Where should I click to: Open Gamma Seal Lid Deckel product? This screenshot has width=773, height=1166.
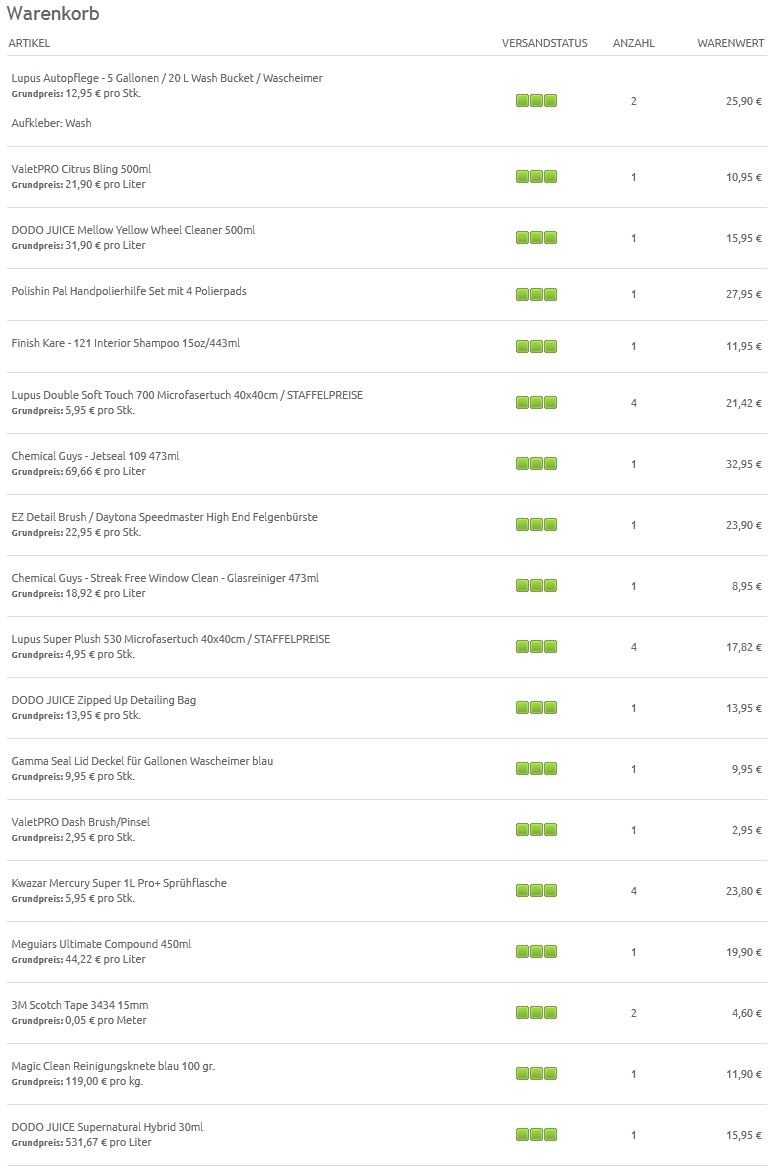[142, 761]
